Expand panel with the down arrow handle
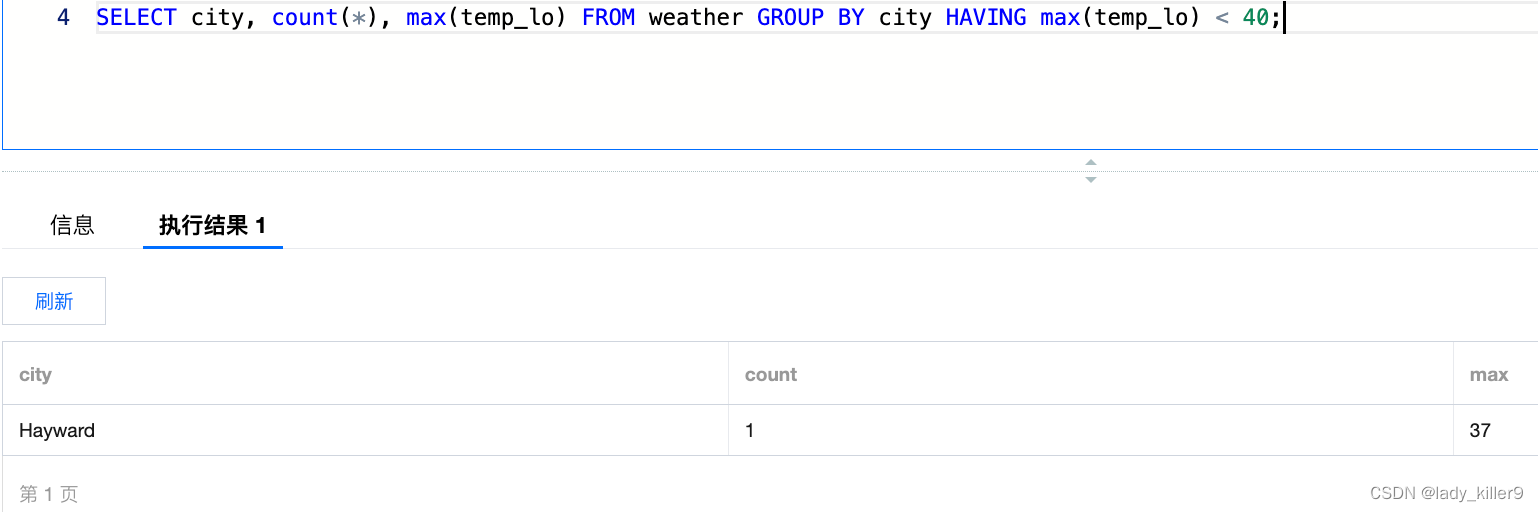Screen dimensions: 1538x512 (1091, 179)
